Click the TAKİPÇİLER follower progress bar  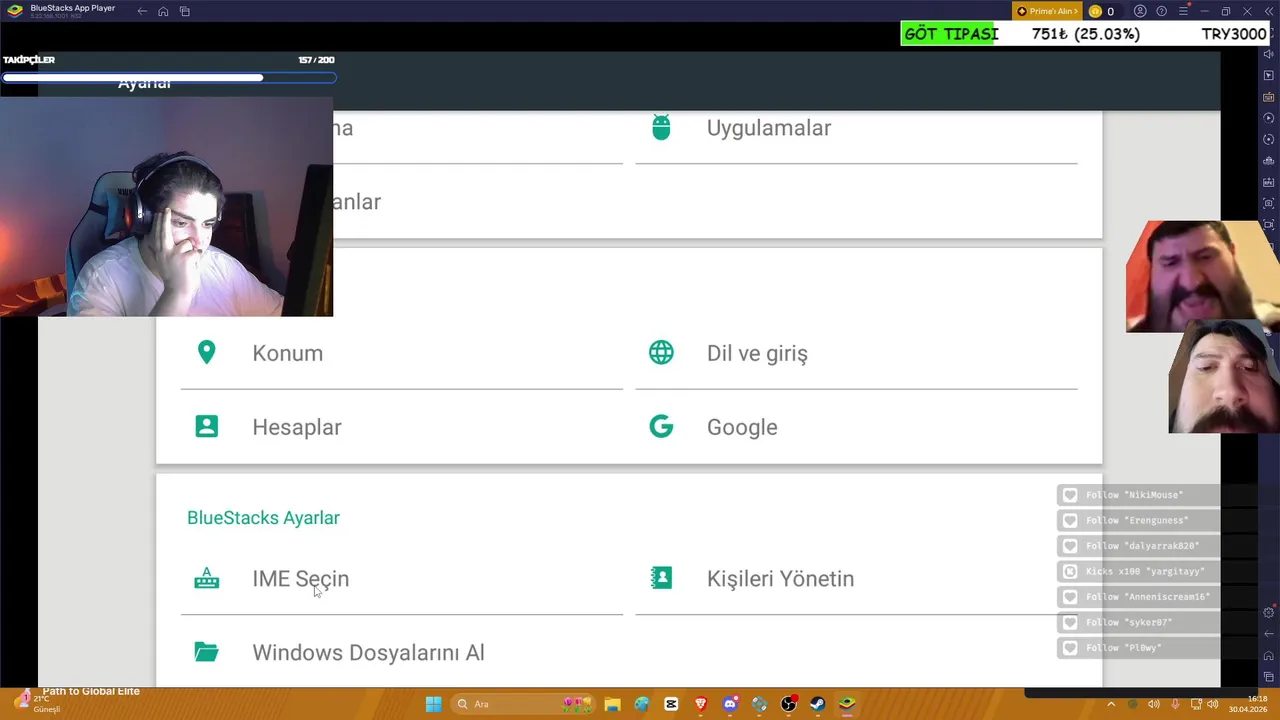tap(168, 77)
